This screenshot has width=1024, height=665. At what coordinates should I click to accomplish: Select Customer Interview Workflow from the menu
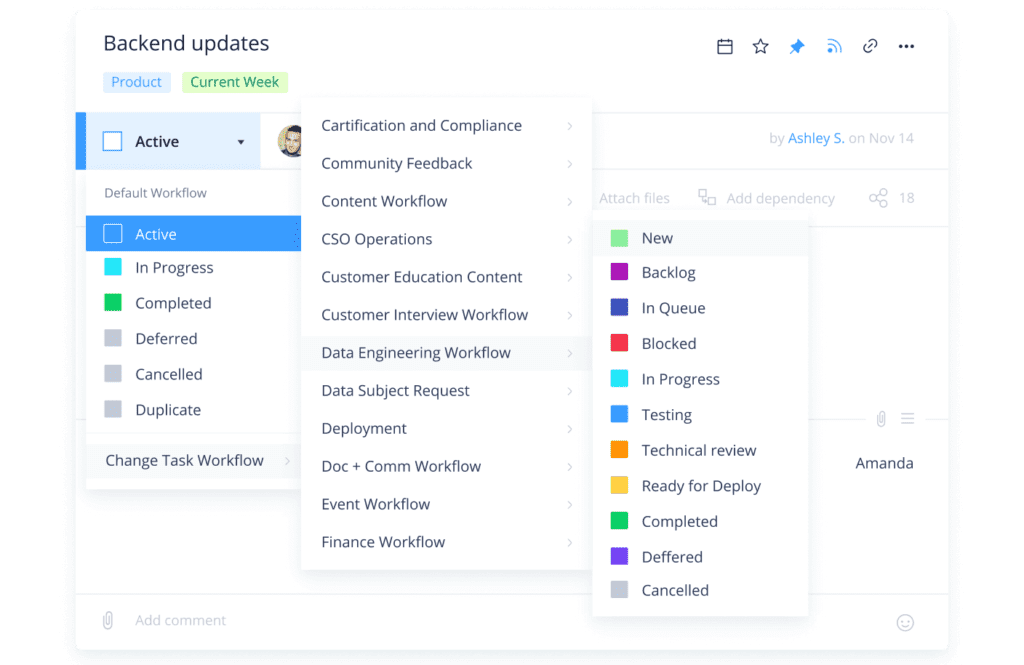pyautogui.click(x=424, y=314)
